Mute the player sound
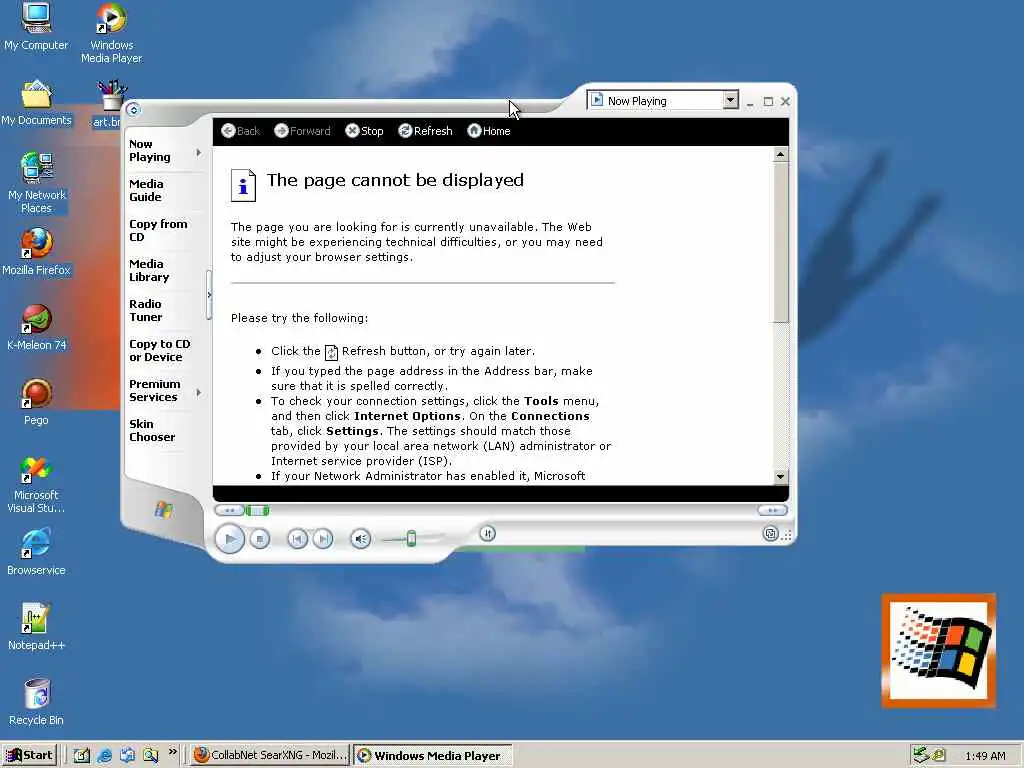 tap(360, 539)
